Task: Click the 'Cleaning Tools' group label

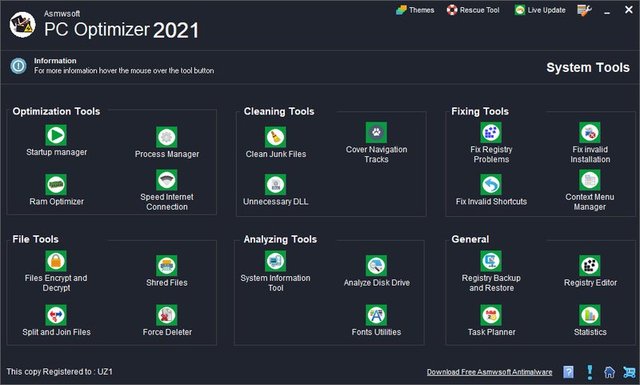Action: 279,111
